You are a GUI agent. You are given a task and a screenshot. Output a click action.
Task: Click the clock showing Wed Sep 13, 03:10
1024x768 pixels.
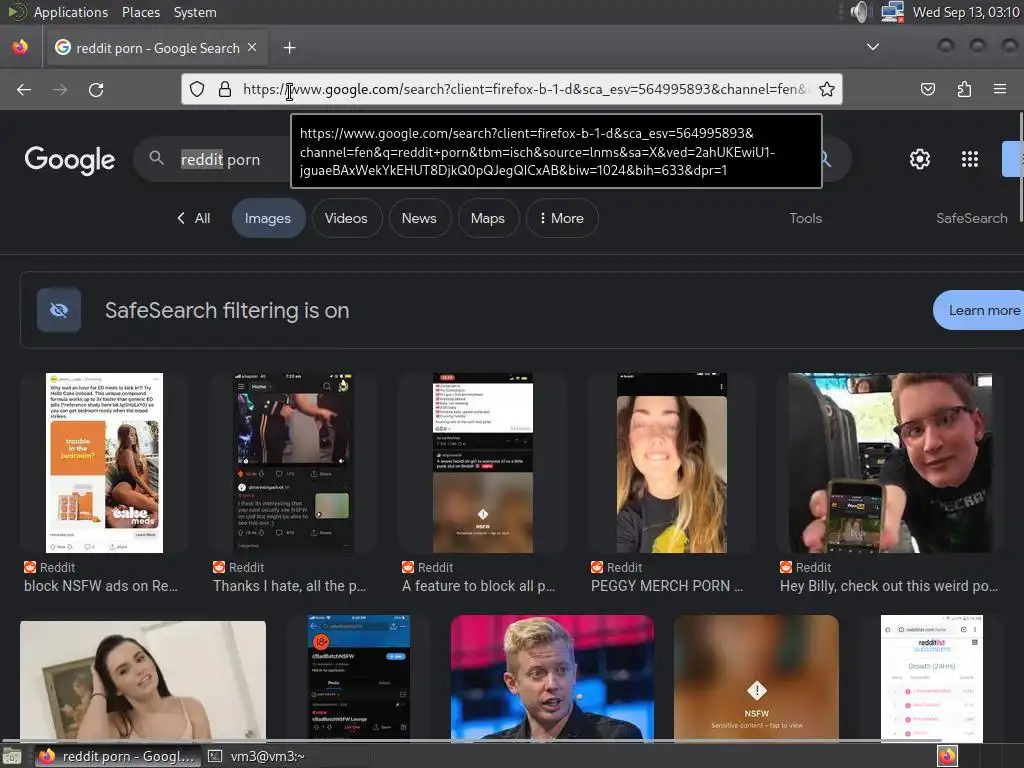coord(966,12)
